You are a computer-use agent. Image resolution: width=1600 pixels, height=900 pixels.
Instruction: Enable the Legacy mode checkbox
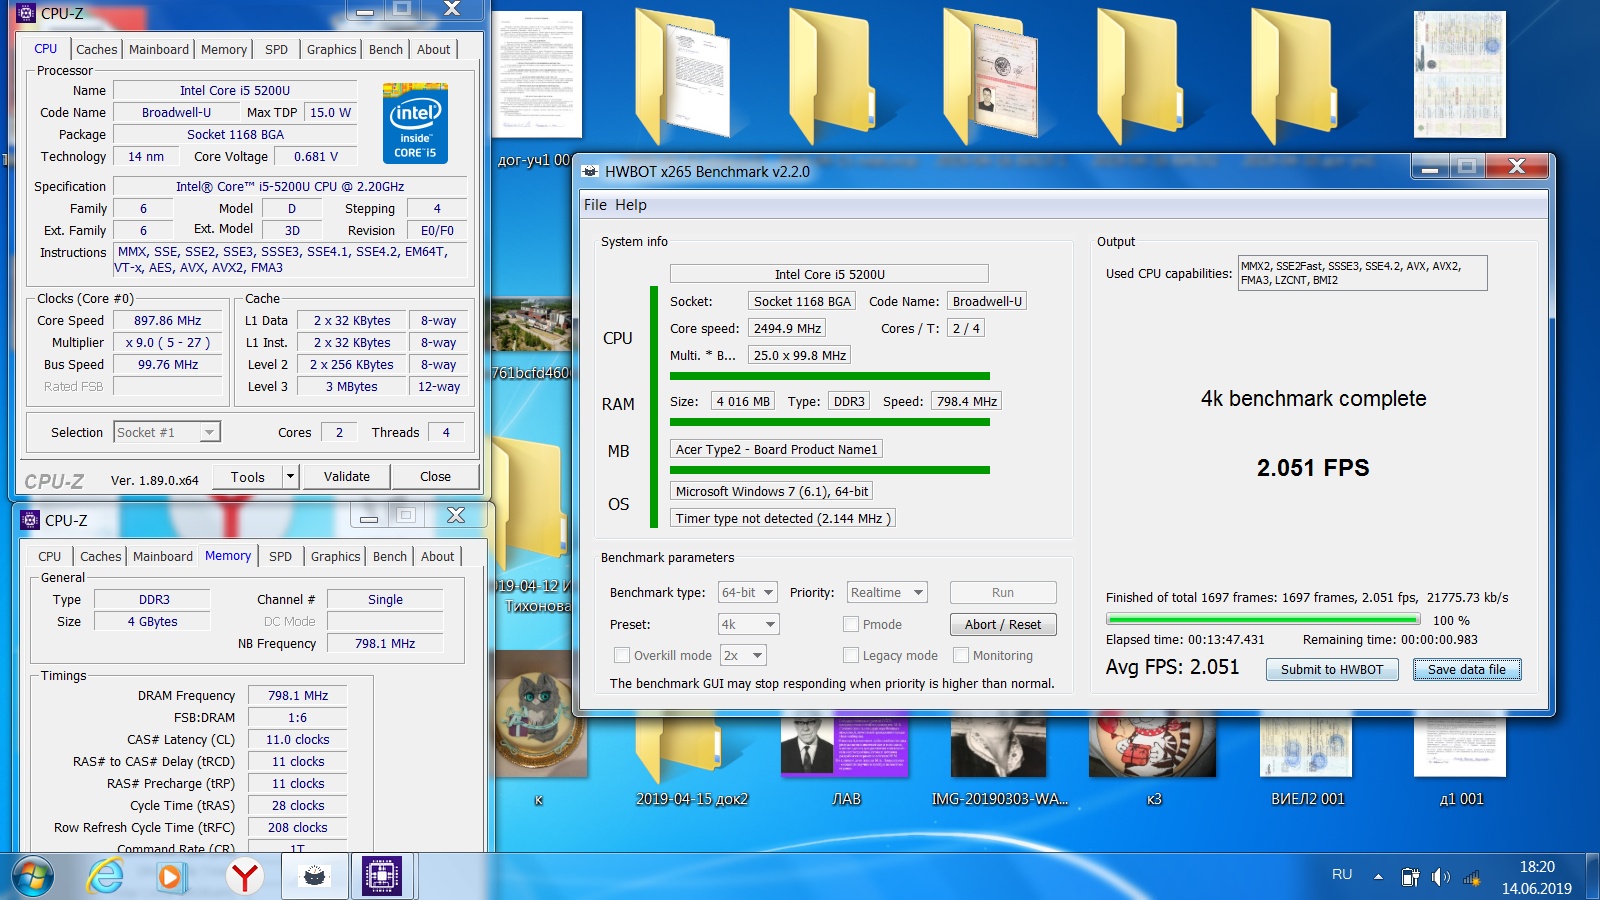851,655
